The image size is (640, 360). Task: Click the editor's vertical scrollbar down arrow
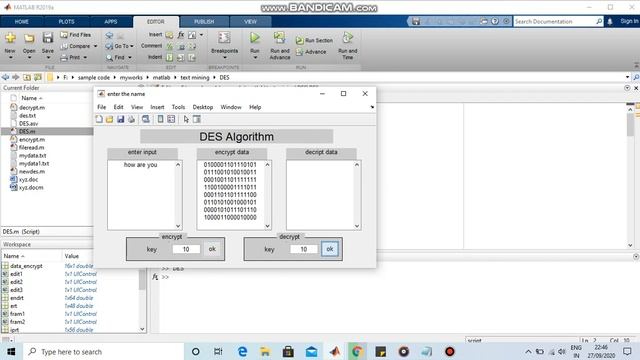630,245
